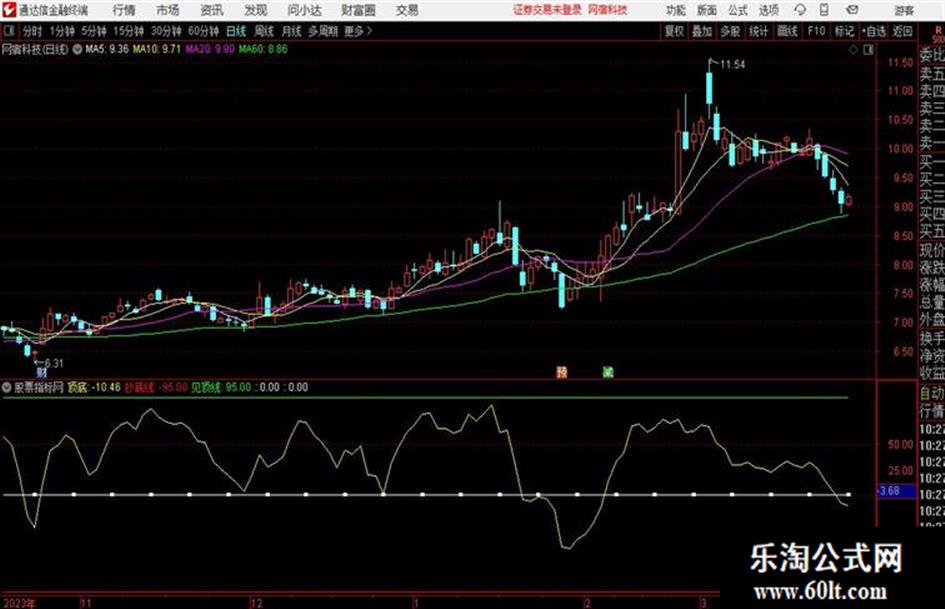
Task: Open the 选项 menu
Action: click(x=768, y=10)
